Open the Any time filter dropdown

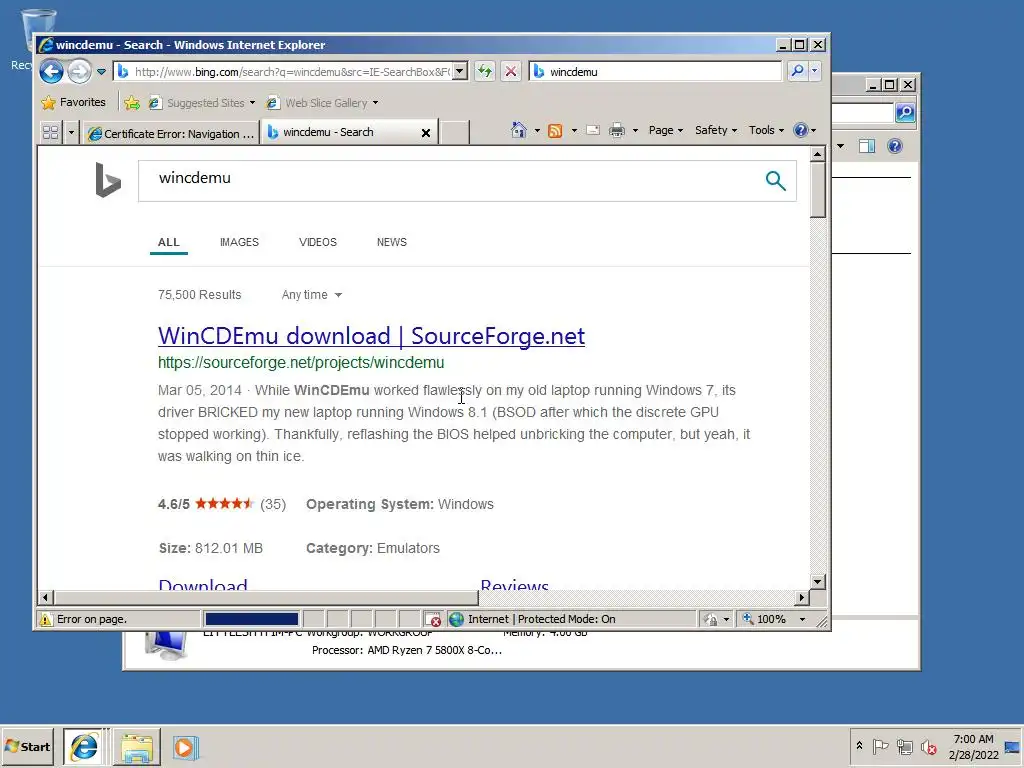pyautogui.click(x=312, y=295)
